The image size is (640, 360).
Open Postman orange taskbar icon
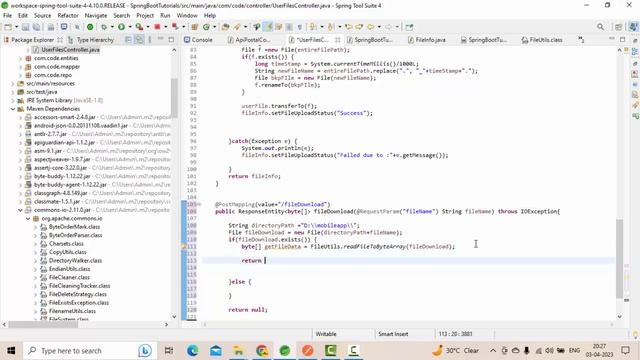pyautogui.click(x=308, y=351)
